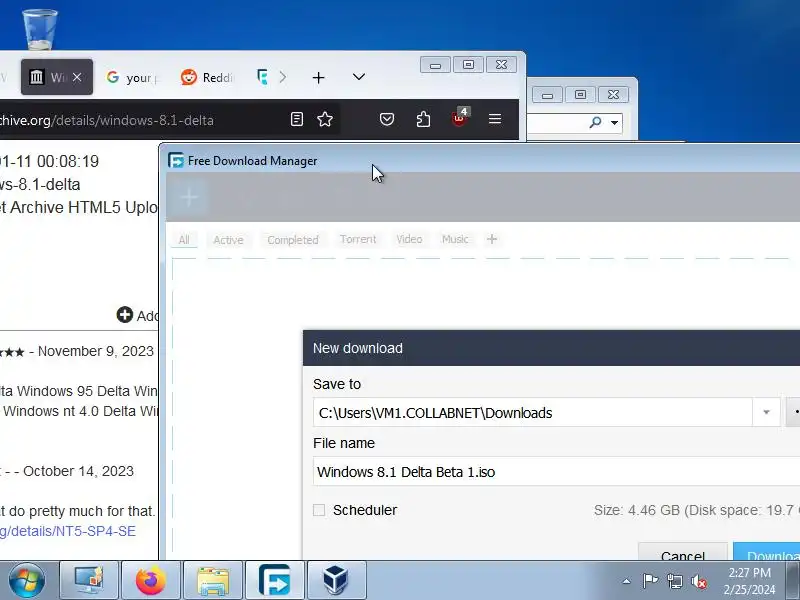Open the Windows Start menu
Image resolution: width=800 pixels, height=600 pixels.
click(x=27, y=581)
